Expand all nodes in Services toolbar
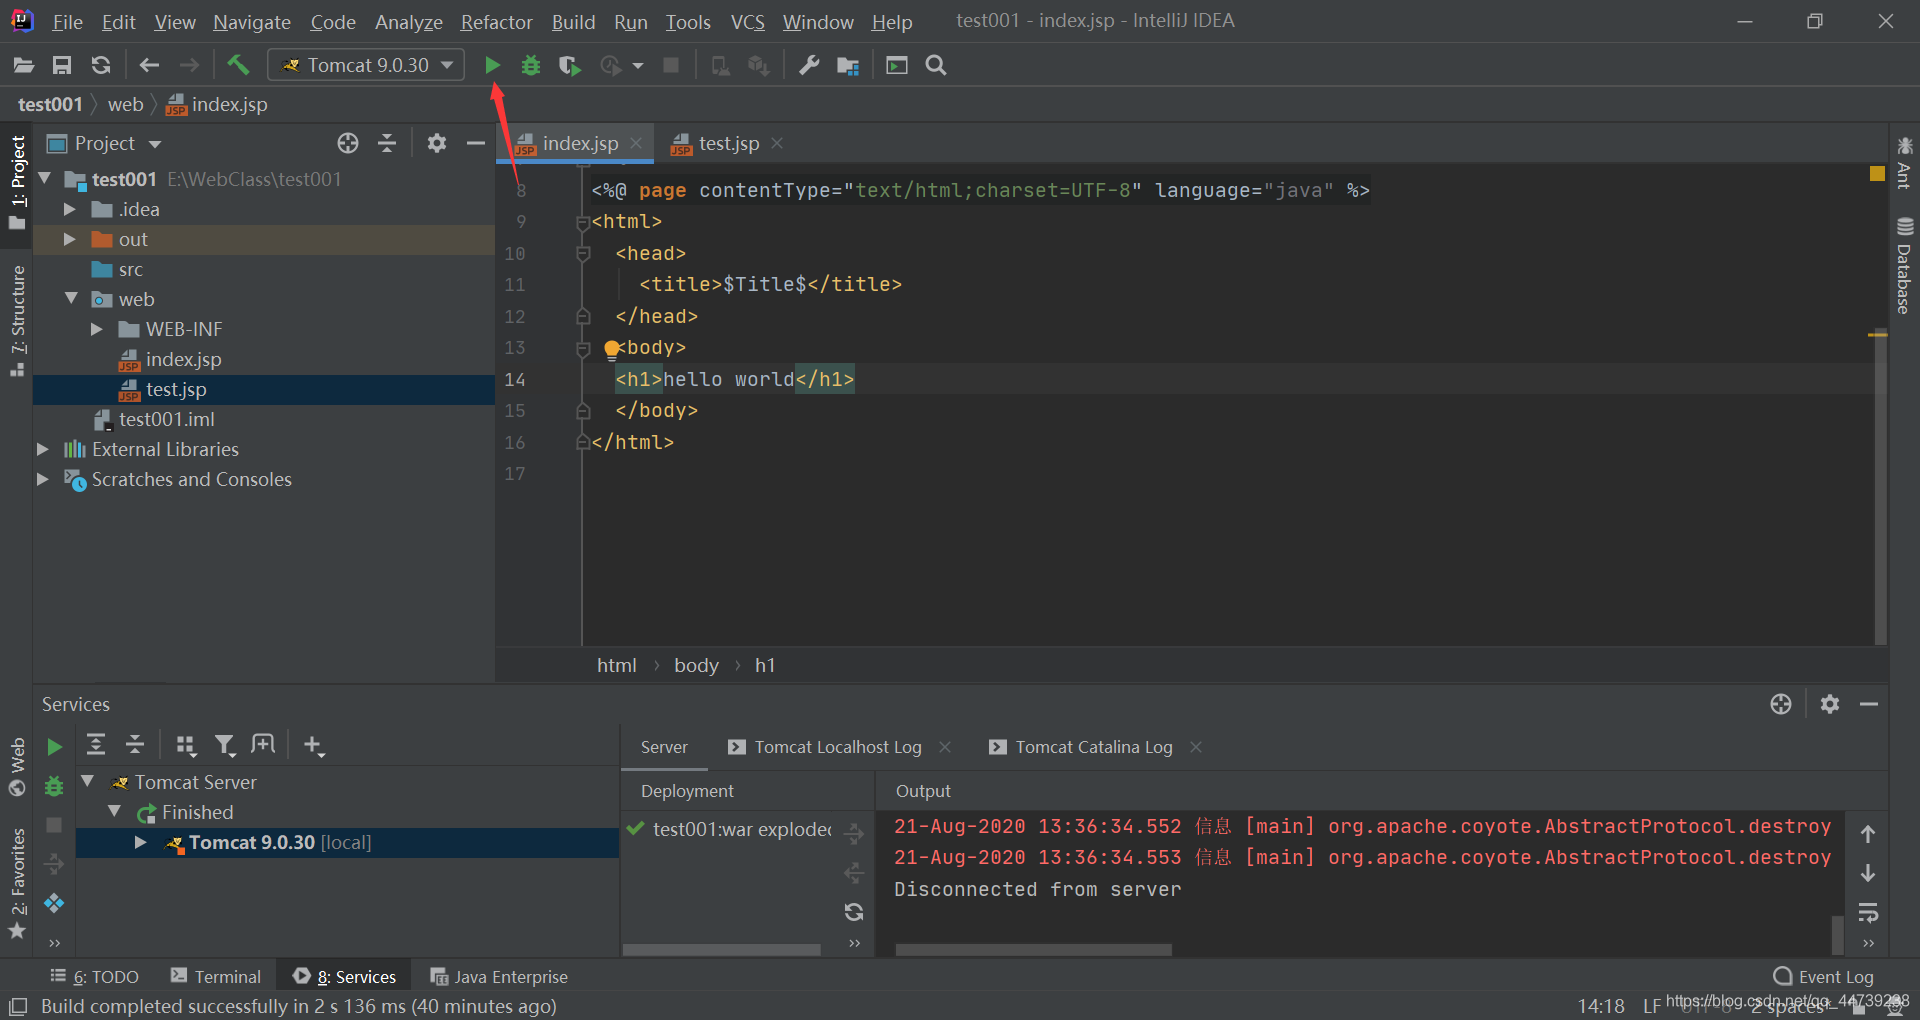Viewport: 1920px width, 1020px height. [x=96, y=744]
